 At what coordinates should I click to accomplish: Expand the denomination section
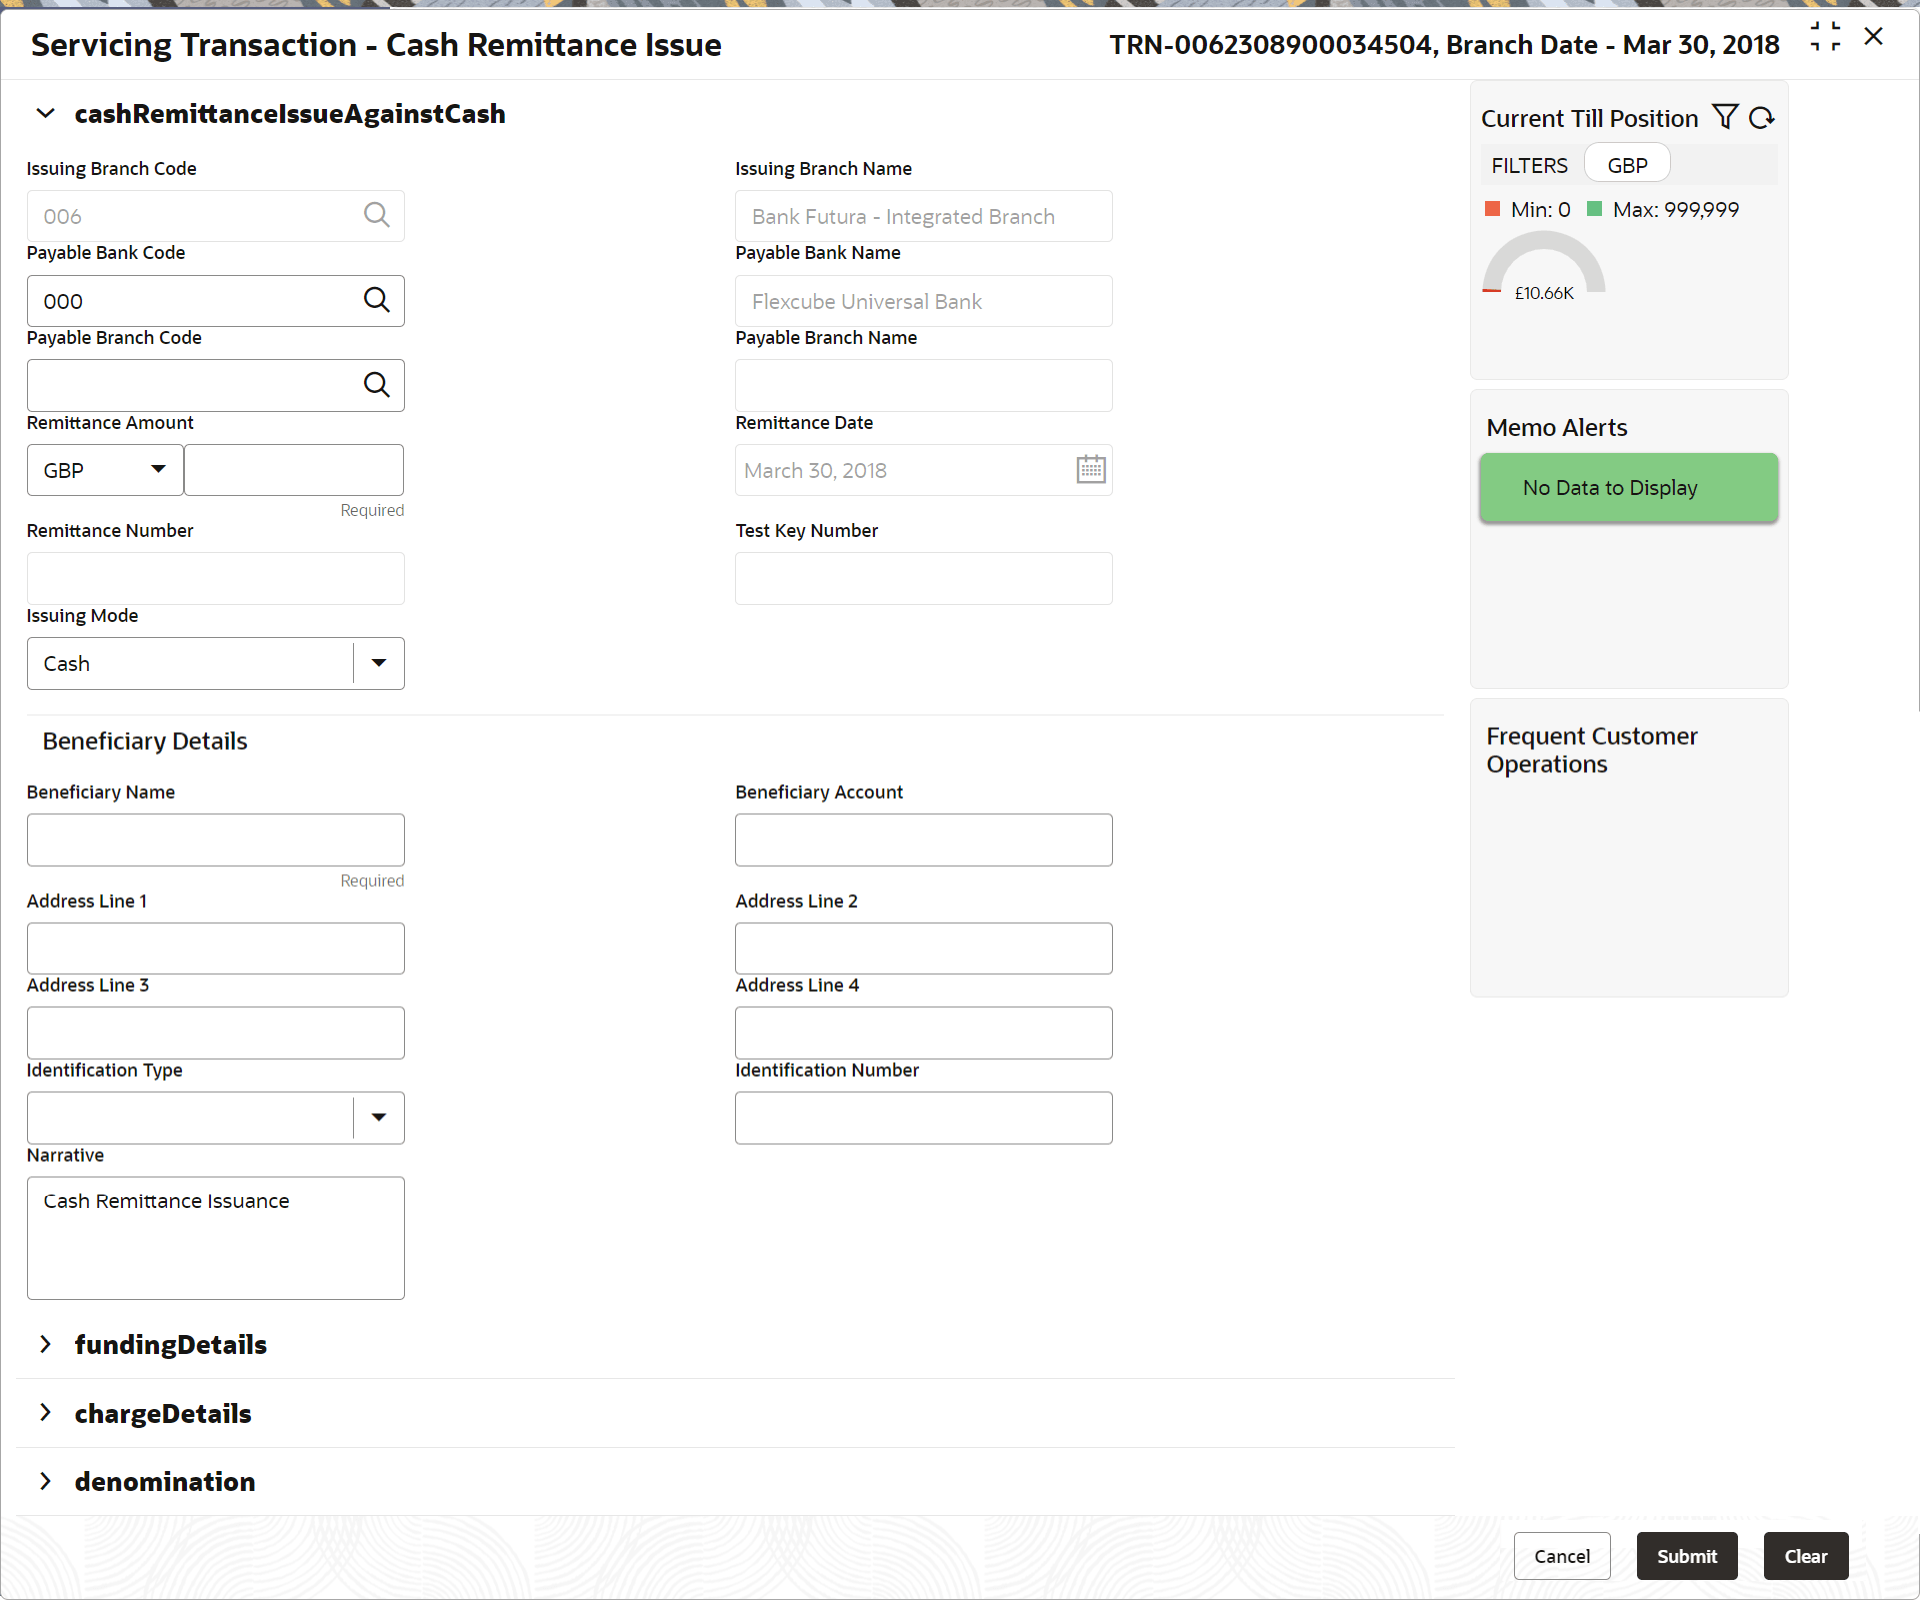(x=45, y=1481)
